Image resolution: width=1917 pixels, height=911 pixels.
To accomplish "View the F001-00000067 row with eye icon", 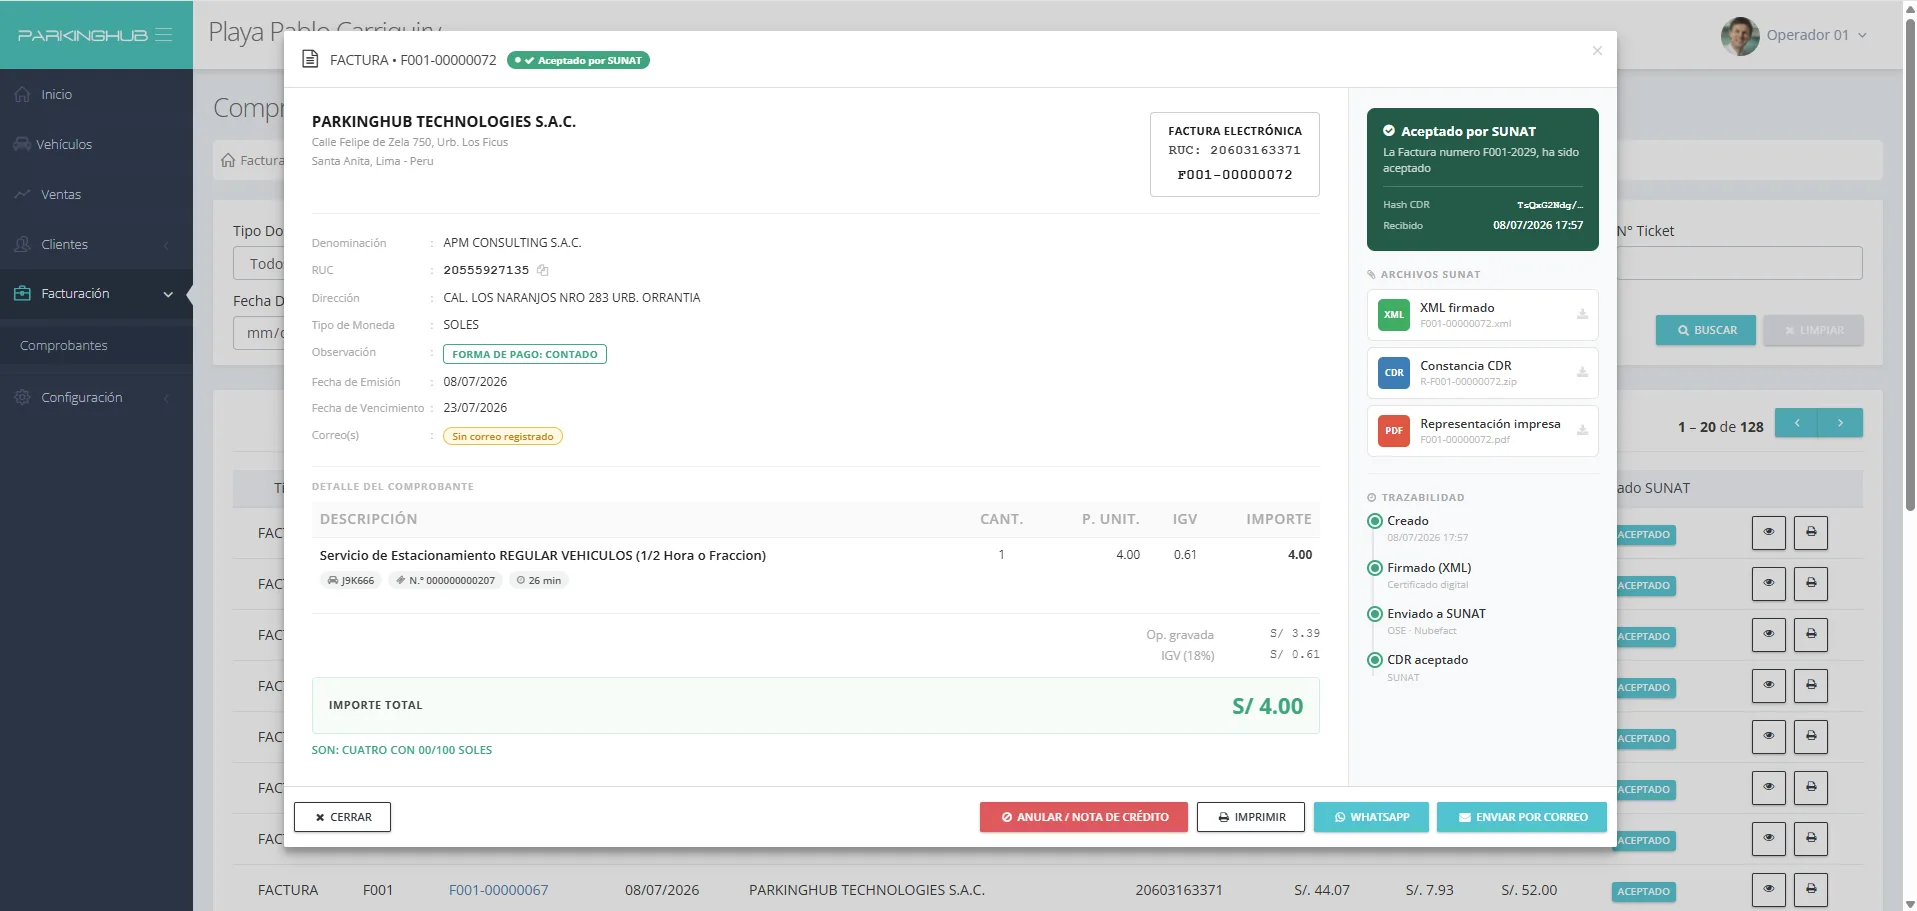I will click(x=1769, y=890).
